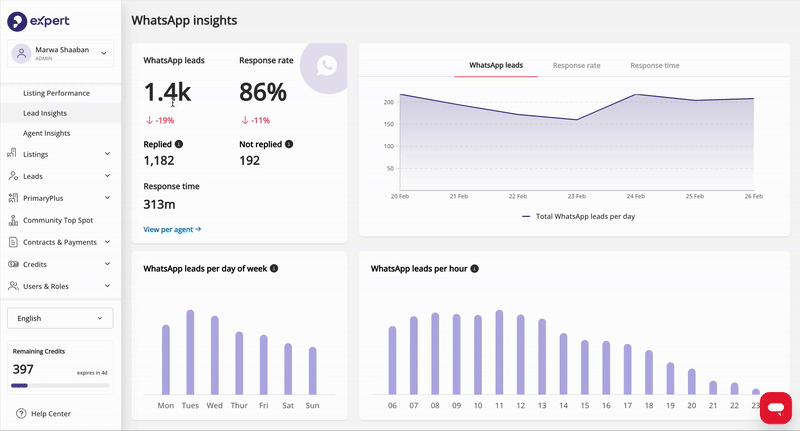This screenshot has height=431, width=800.
Task: Open Agent Insights in the sidebar
Action: (46, 133)
